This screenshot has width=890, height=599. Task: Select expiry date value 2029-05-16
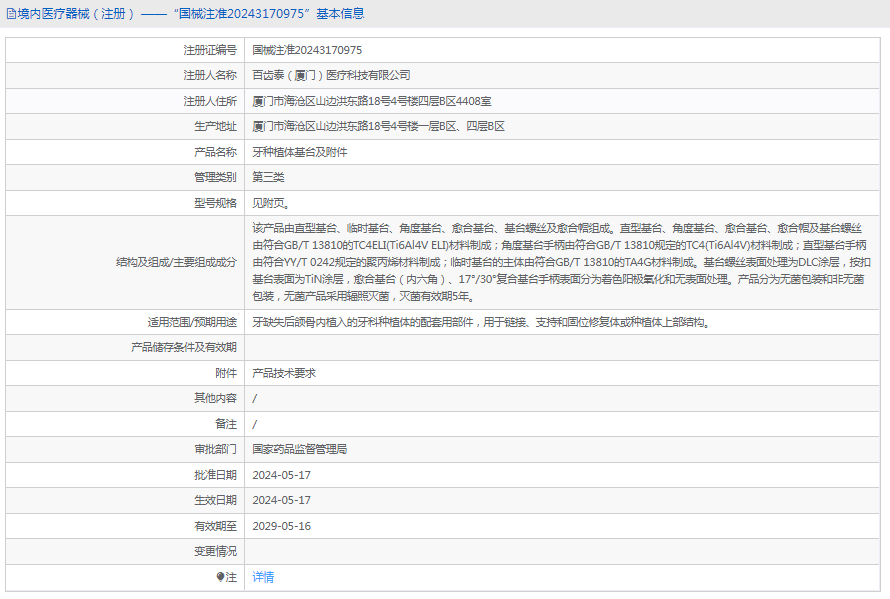[x=282, y=526]
